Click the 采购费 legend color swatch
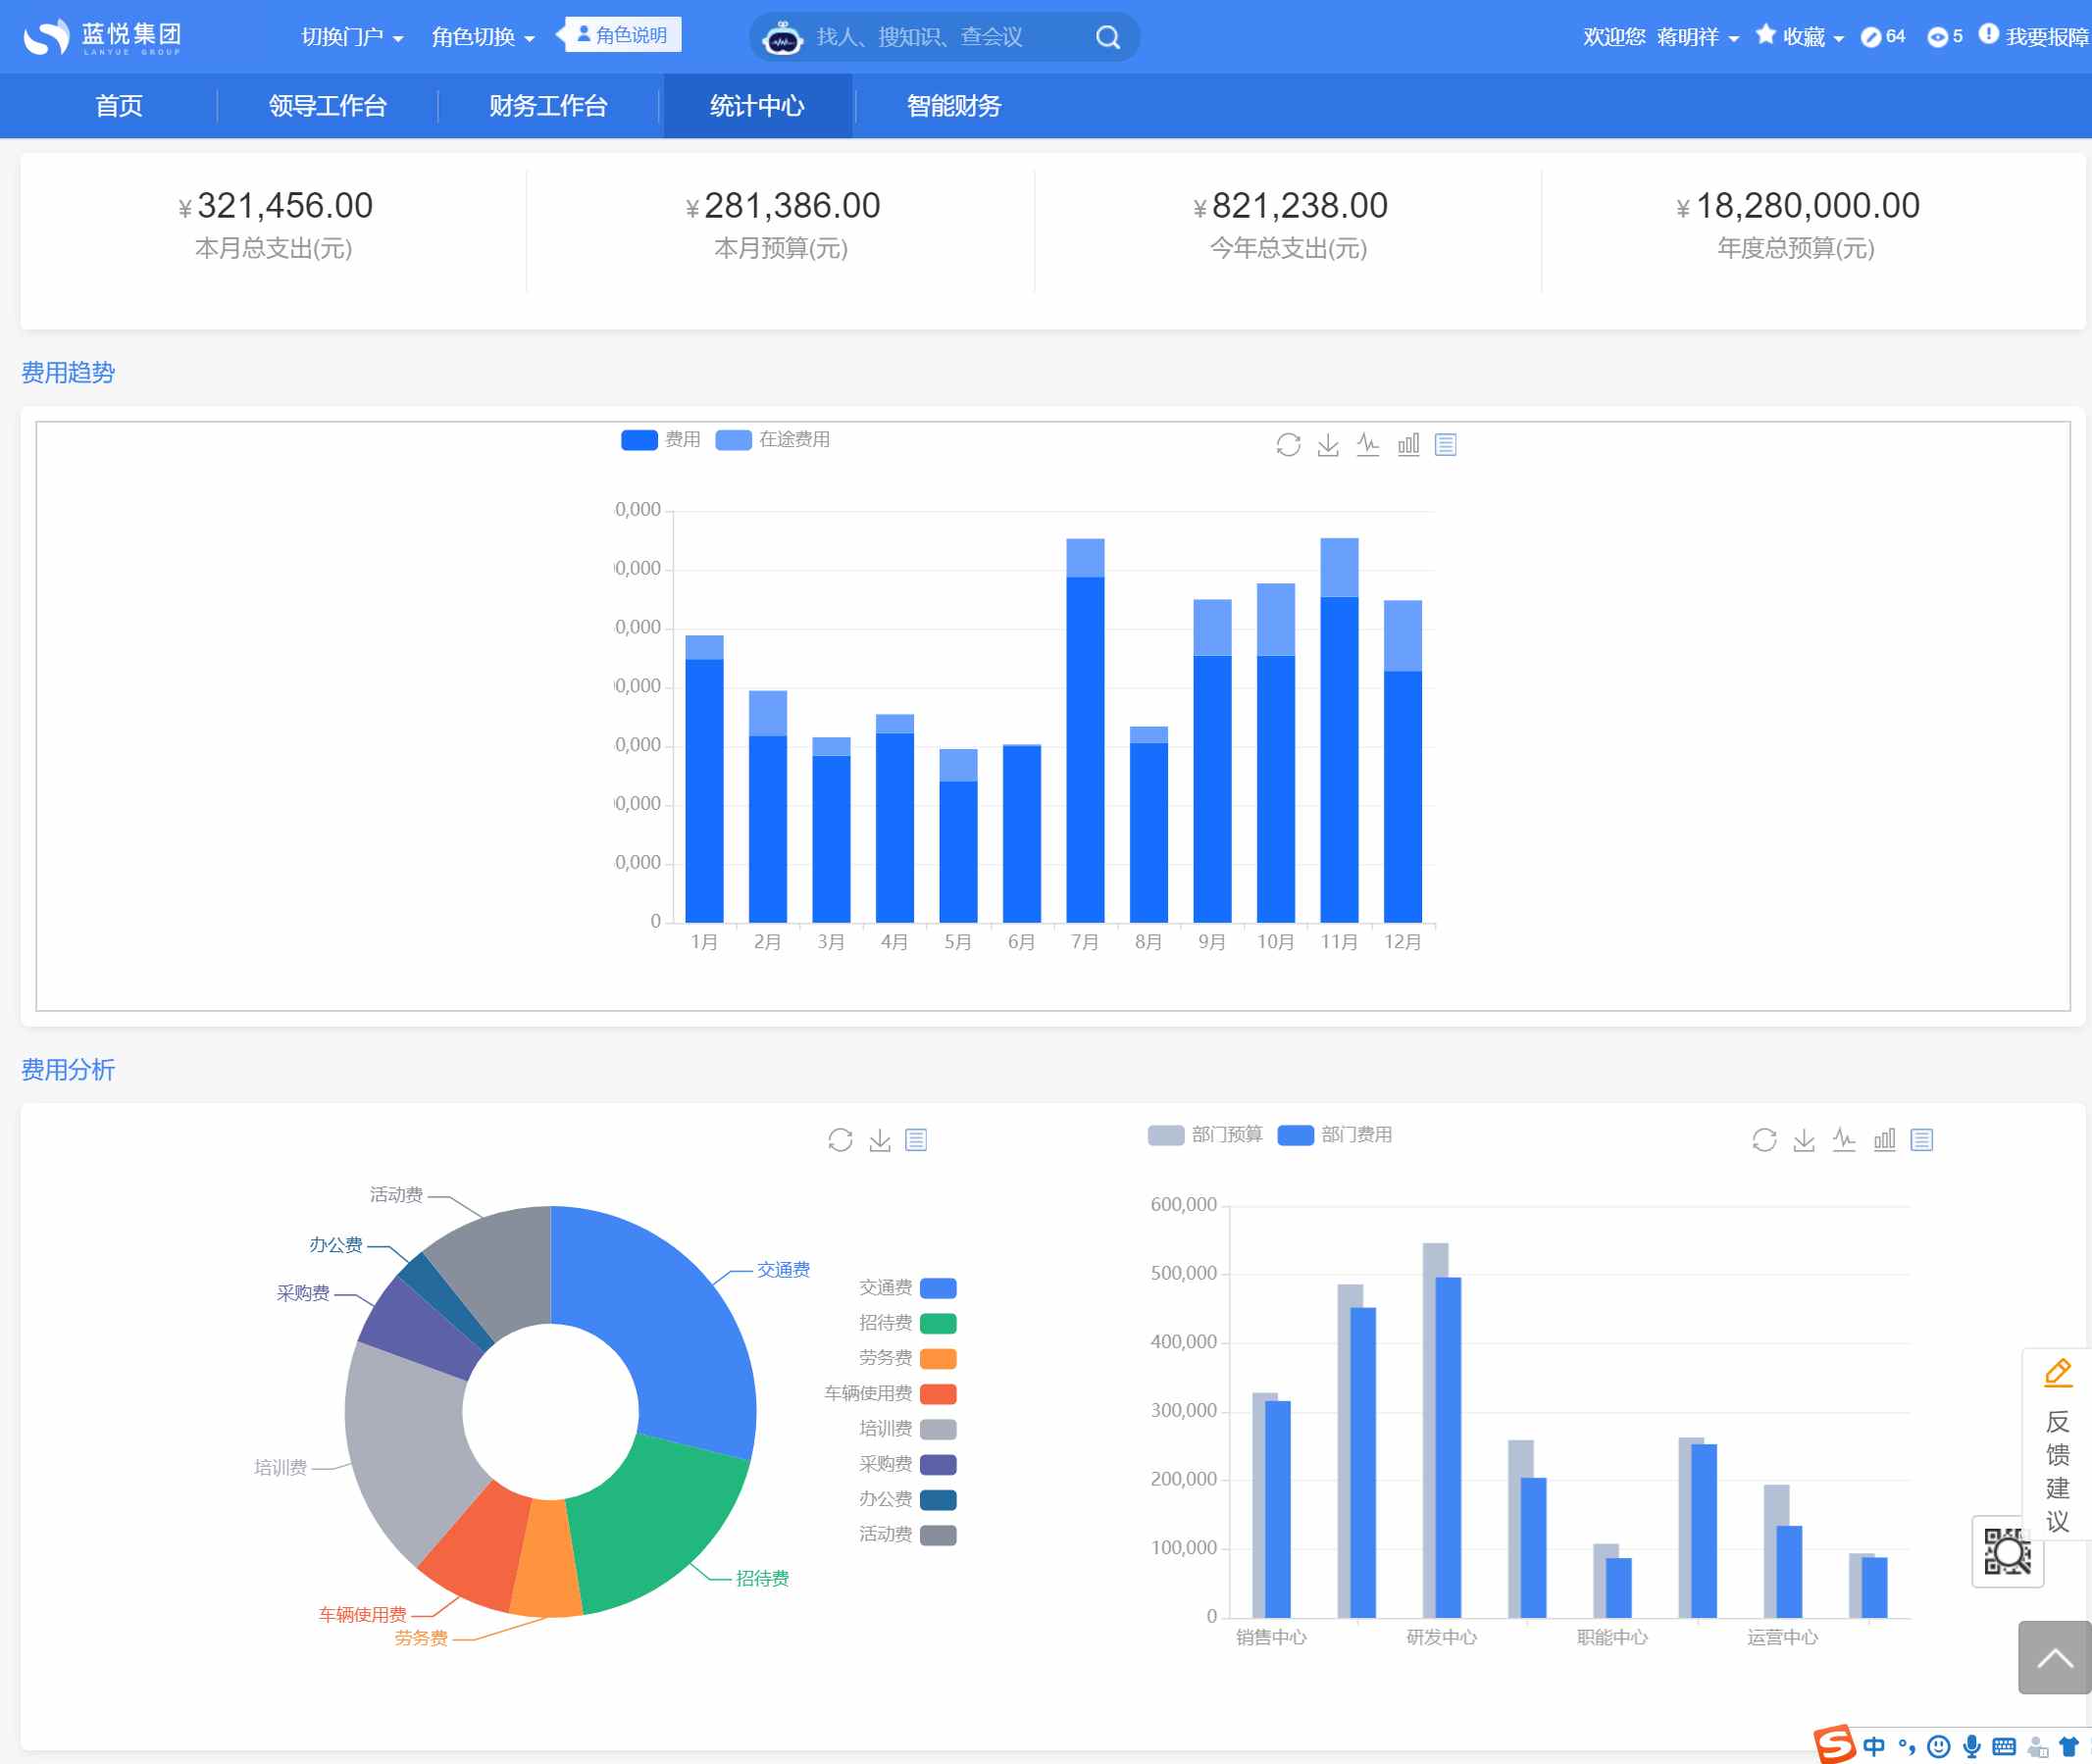The width and height of the screenshot is (2092, 1764). click(x=938, y=1465)
